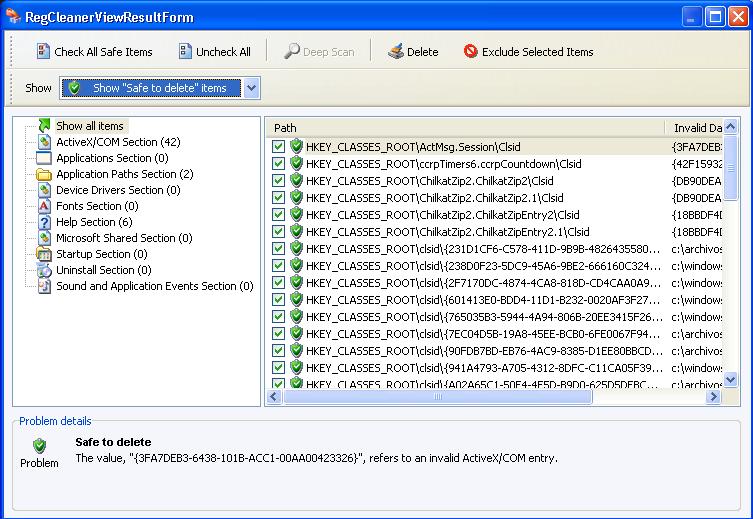This screenshot has width=753, height=519.
Task: Click the ActiveX/COM Section icon
Action: click(44, 142)
